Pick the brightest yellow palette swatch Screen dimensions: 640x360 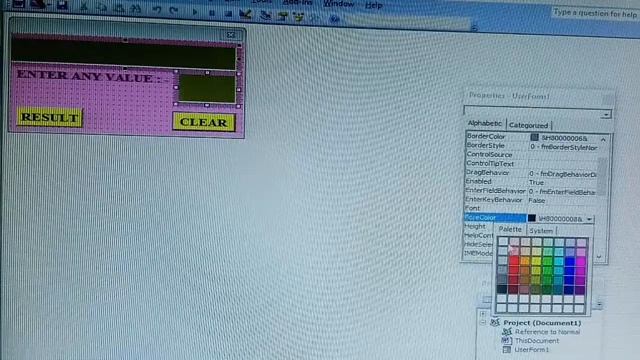click(536, 261)
